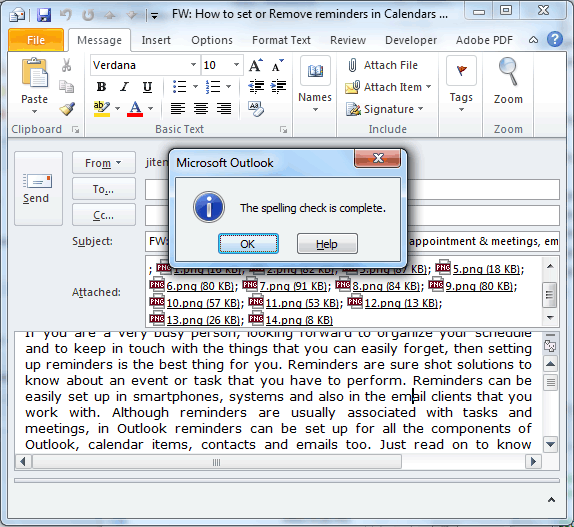
Task: Switch to the Insert tab
Action: pyautogui.click(x=156, y=40)
